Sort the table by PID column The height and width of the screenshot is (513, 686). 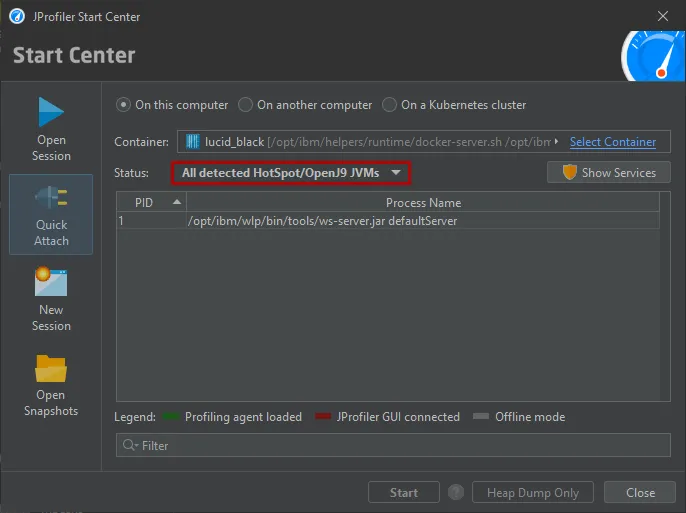[151, 202]
